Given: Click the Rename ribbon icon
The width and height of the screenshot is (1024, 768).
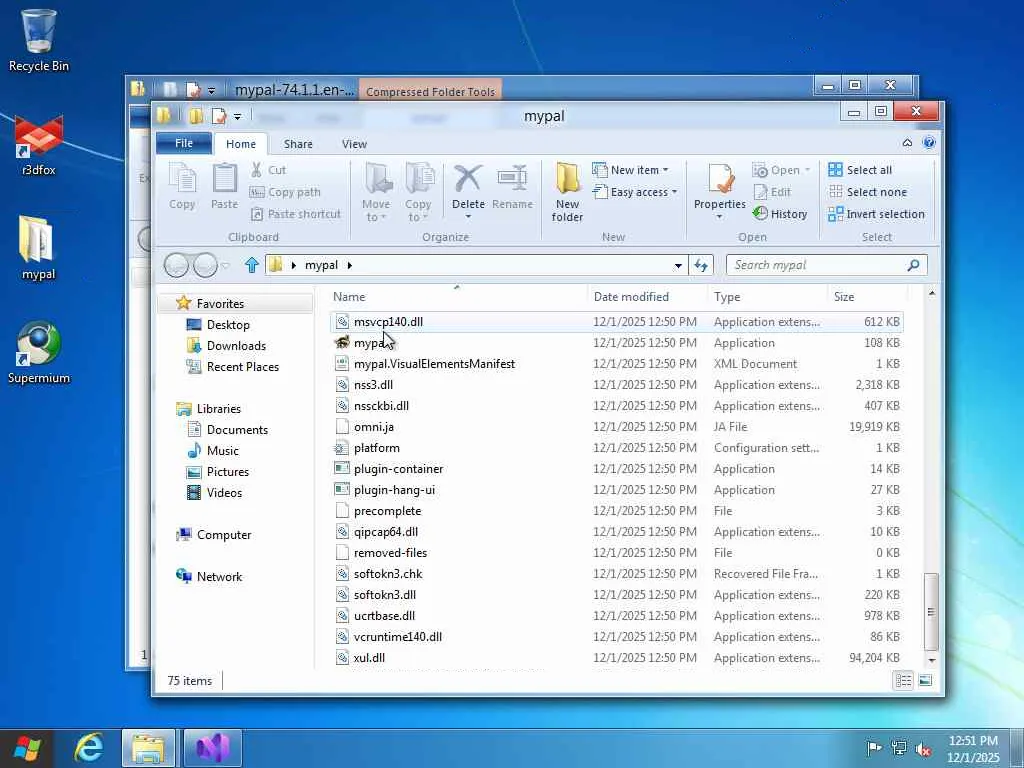Looking at the screenshot, I should click(512, 178).
